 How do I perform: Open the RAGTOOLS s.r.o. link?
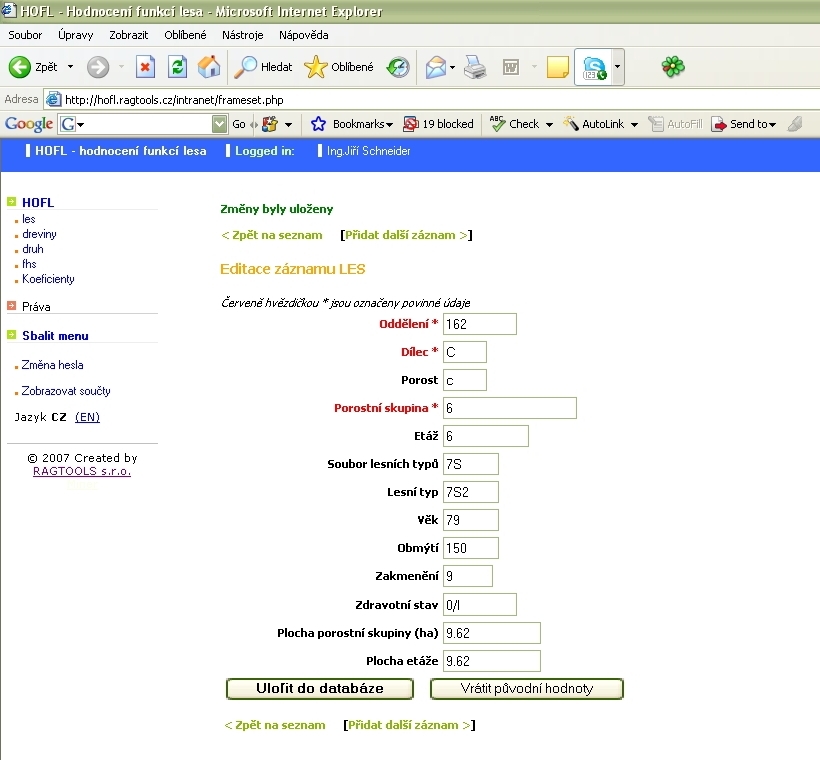(x=82, y=471)
